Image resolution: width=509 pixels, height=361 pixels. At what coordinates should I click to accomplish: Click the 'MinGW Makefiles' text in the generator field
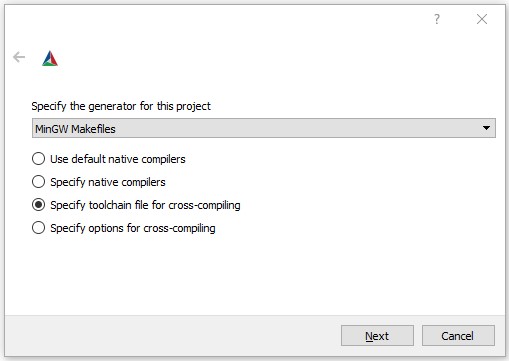(75, 129)
